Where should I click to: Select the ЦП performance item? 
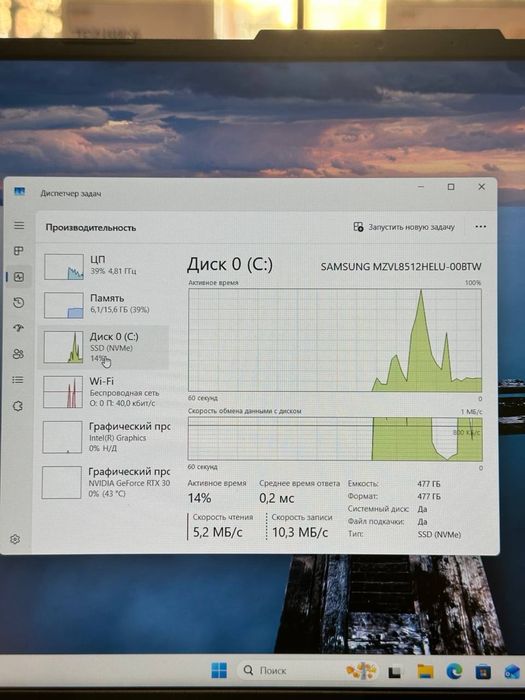tap(106, 266)
